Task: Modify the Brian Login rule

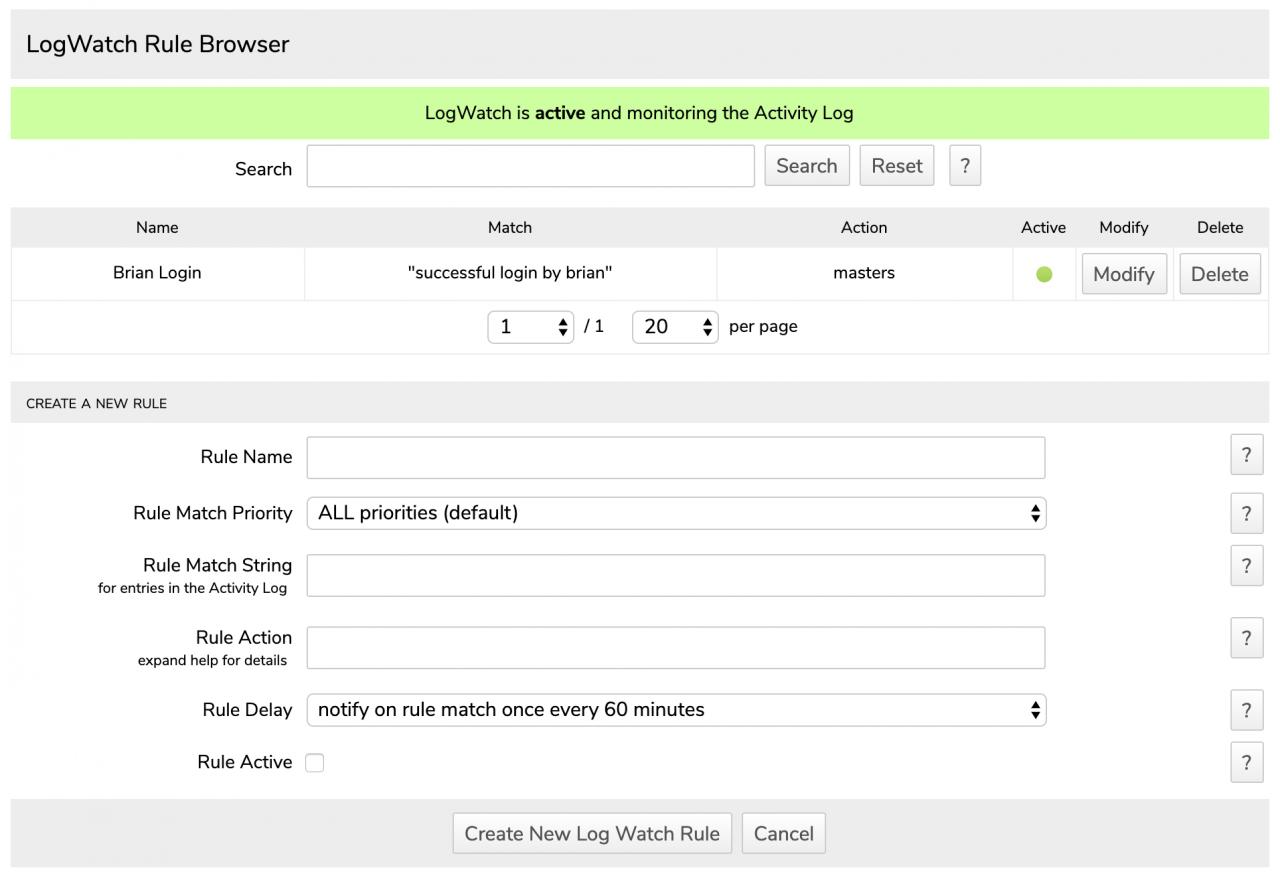Action: [1123, 274]
